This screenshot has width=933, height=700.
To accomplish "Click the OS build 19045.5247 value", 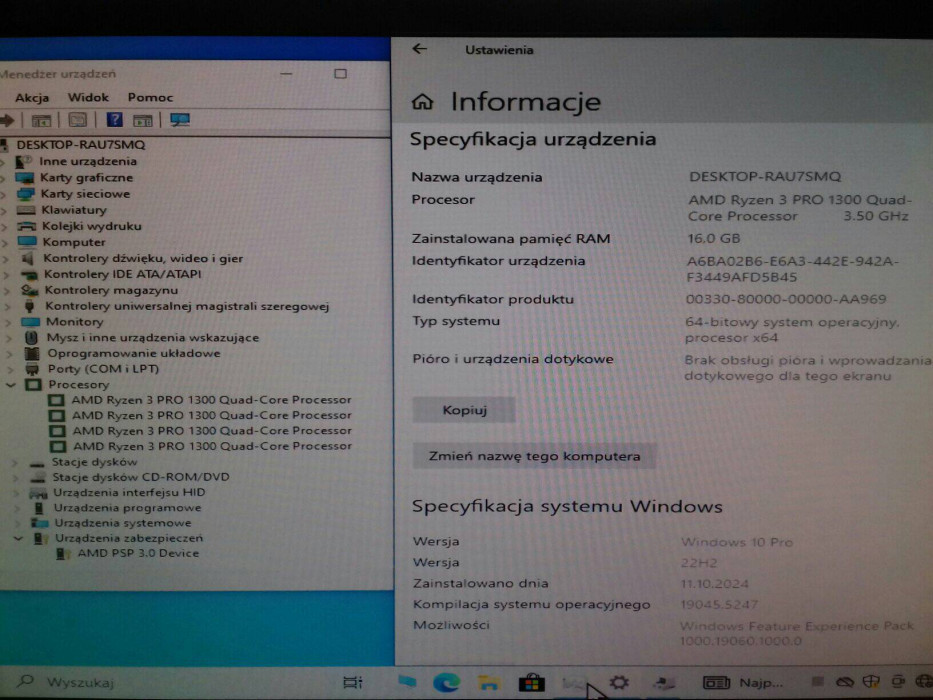I will 719,605.
